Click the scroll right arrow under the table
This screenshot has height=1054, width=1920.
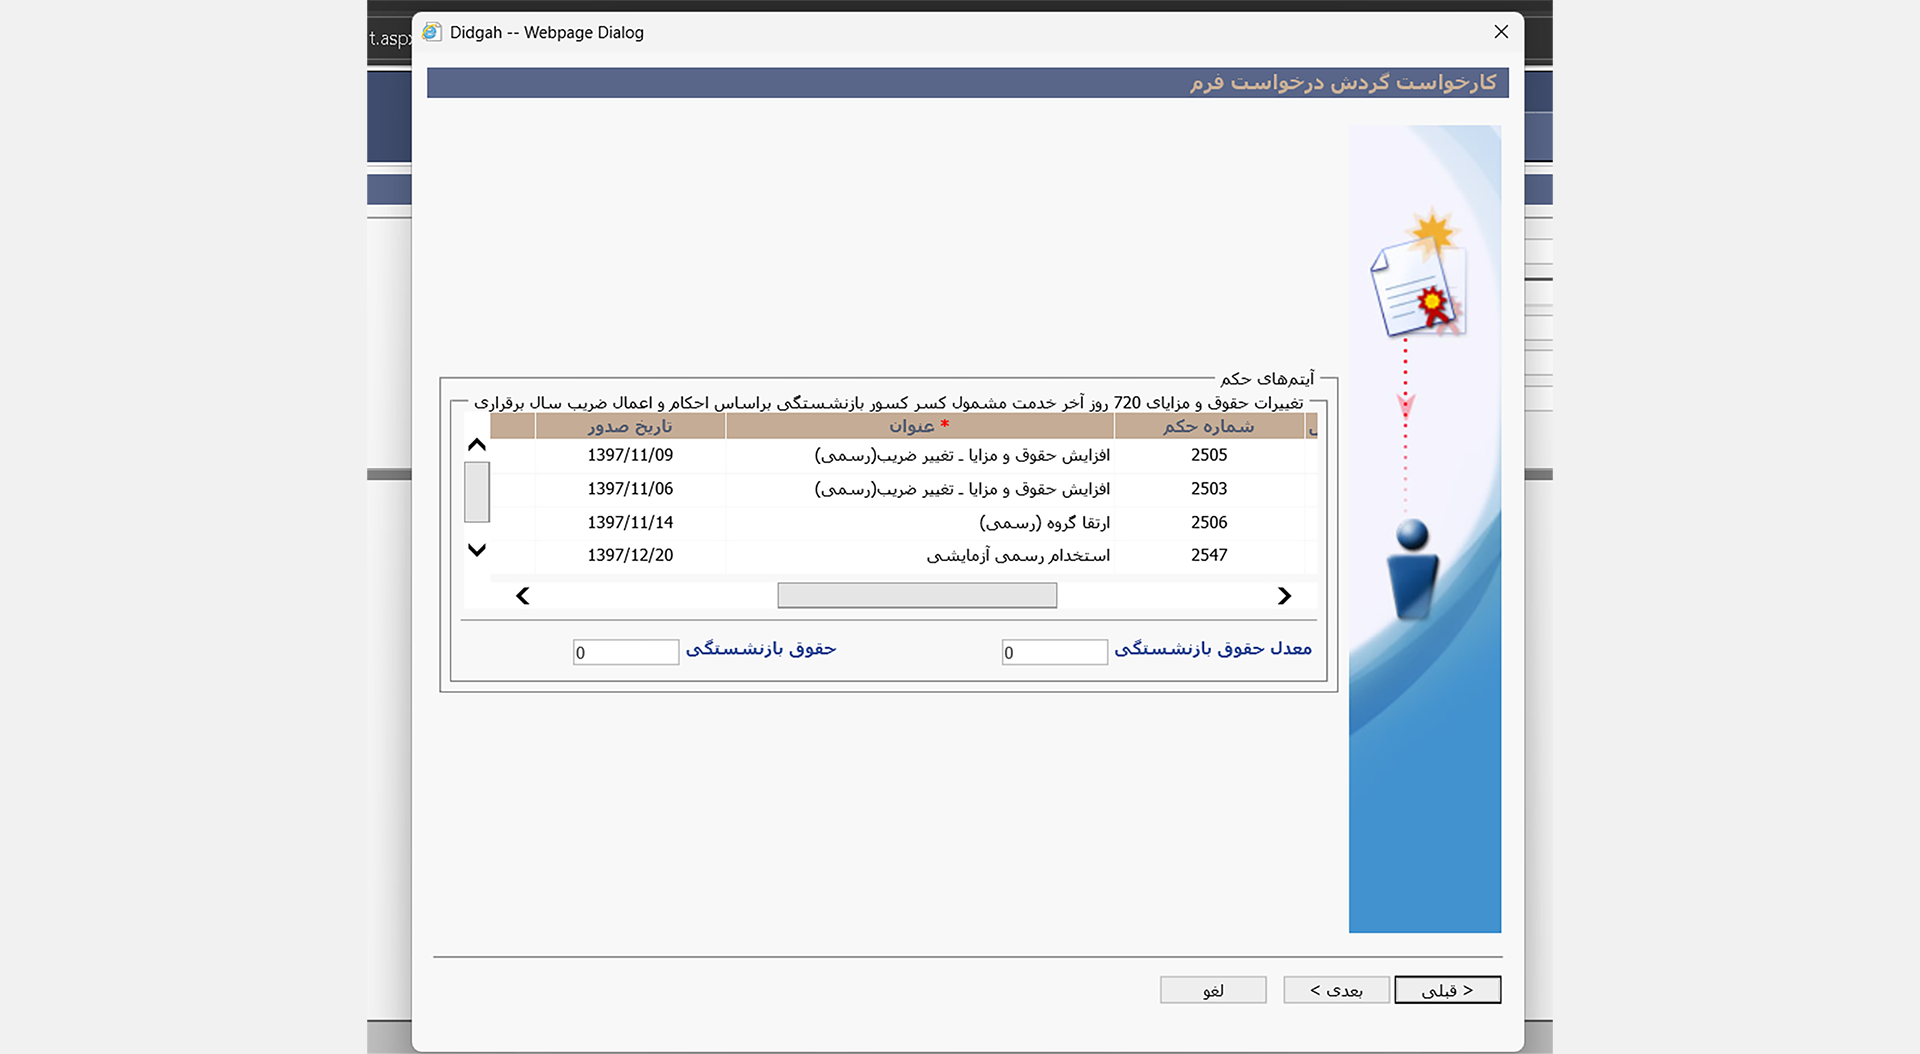[1284, 596]
